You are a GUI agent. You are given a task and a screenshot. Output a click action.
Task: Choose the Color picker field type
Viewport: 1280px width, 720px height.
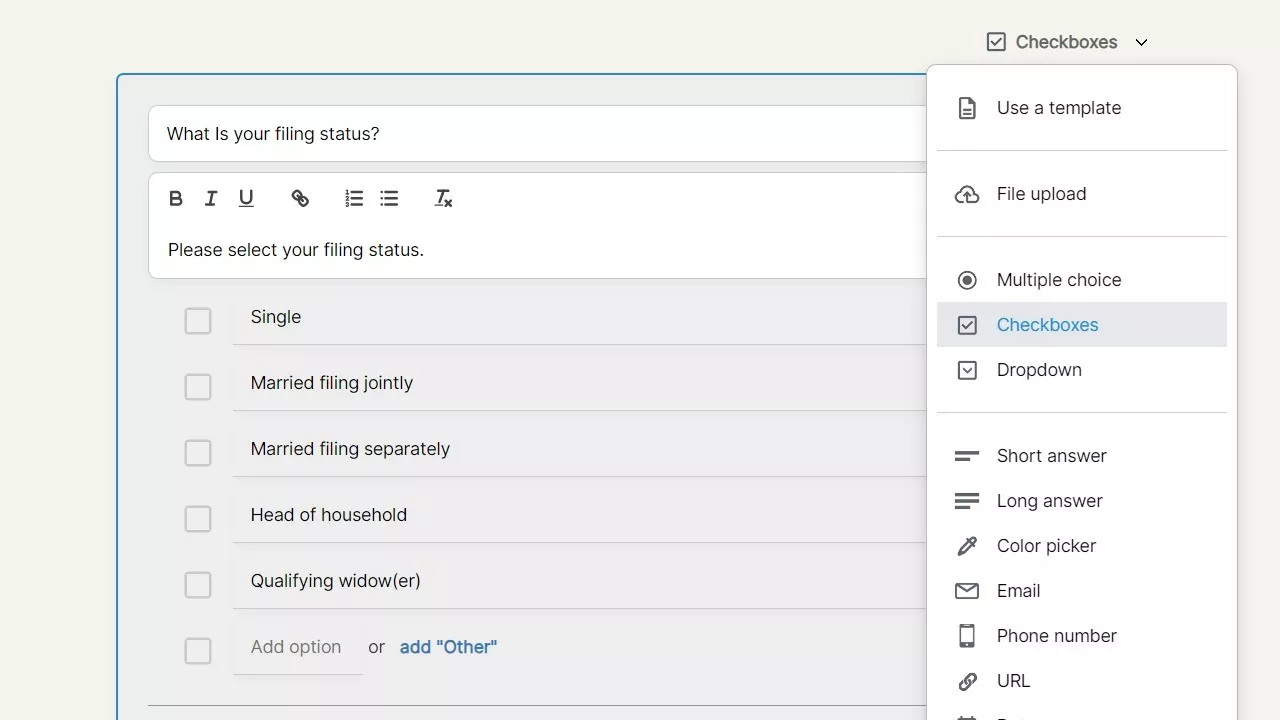click(x=1046, y=546)
